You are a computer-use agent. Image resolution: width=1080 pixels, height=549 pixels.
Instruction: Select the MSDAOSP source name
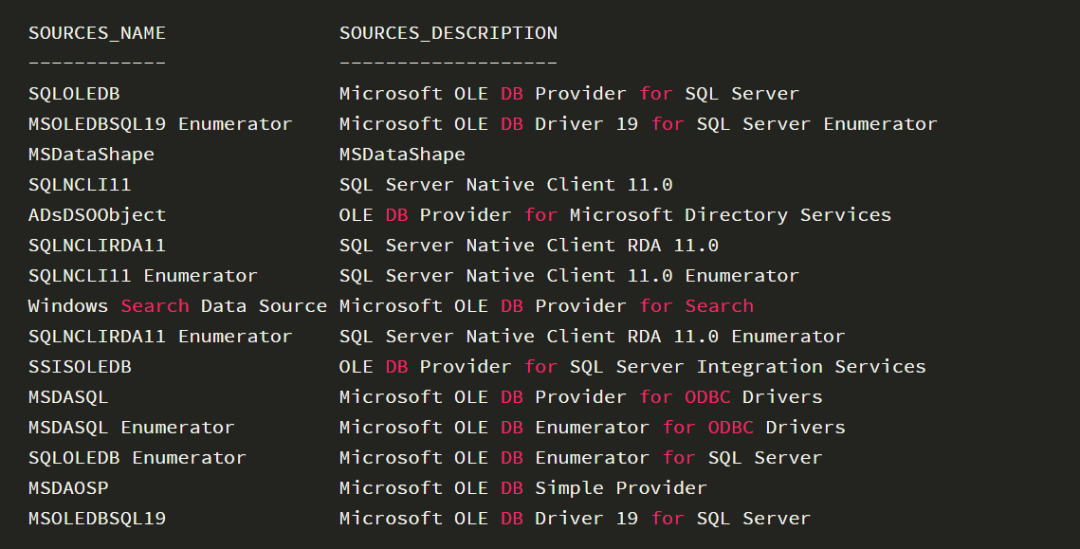[68, 488]
